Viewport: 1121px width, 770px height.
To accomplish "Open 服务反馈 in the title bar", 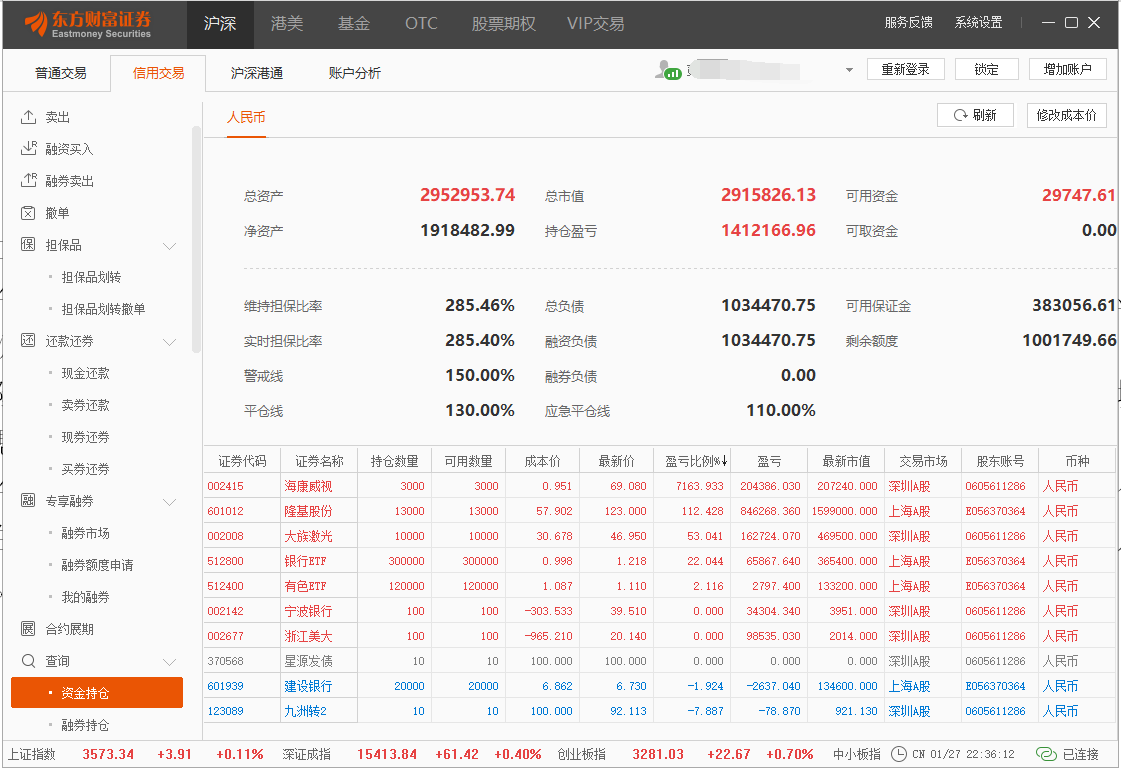I will pyautogui.click(x=909, y=23).
